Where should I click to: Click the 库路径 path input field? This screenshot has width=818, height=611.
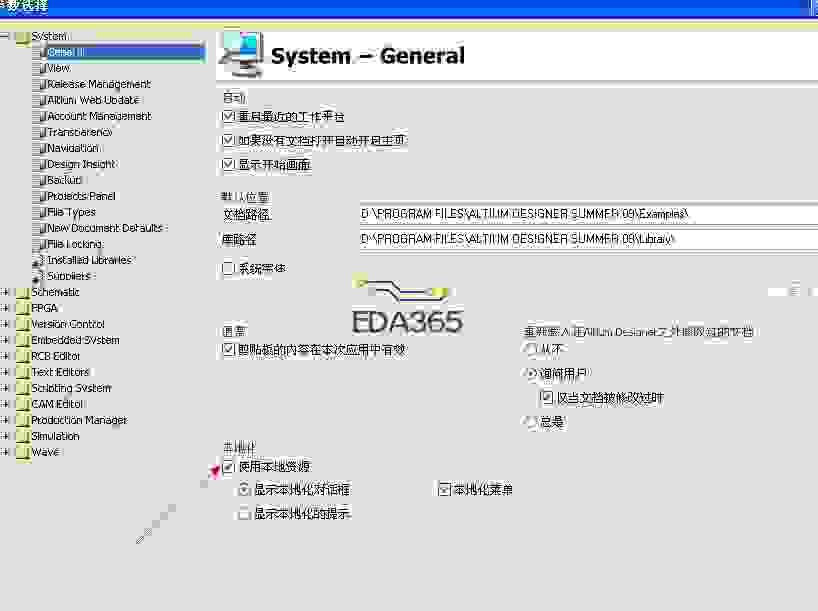(588, 239)
